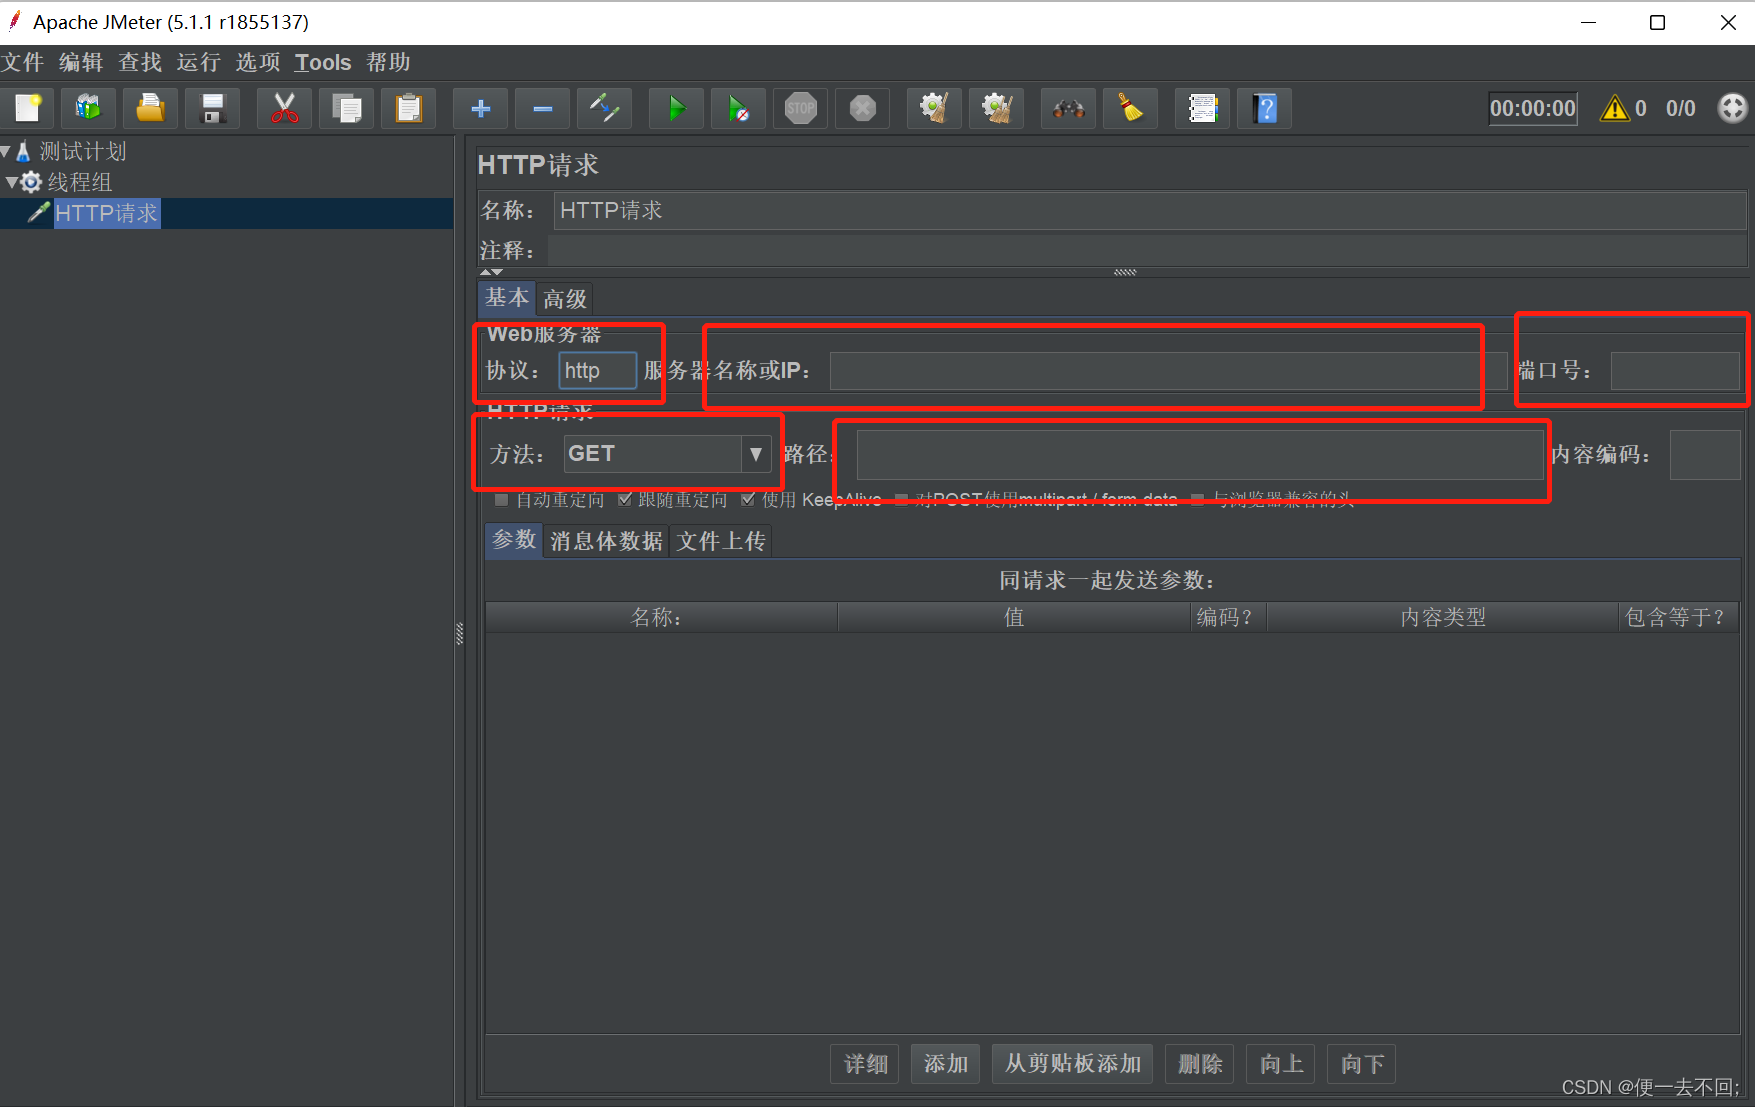Screen dimensions: 1755x1107
Task: Open the 帮助 menu
Action: point(389,62)
